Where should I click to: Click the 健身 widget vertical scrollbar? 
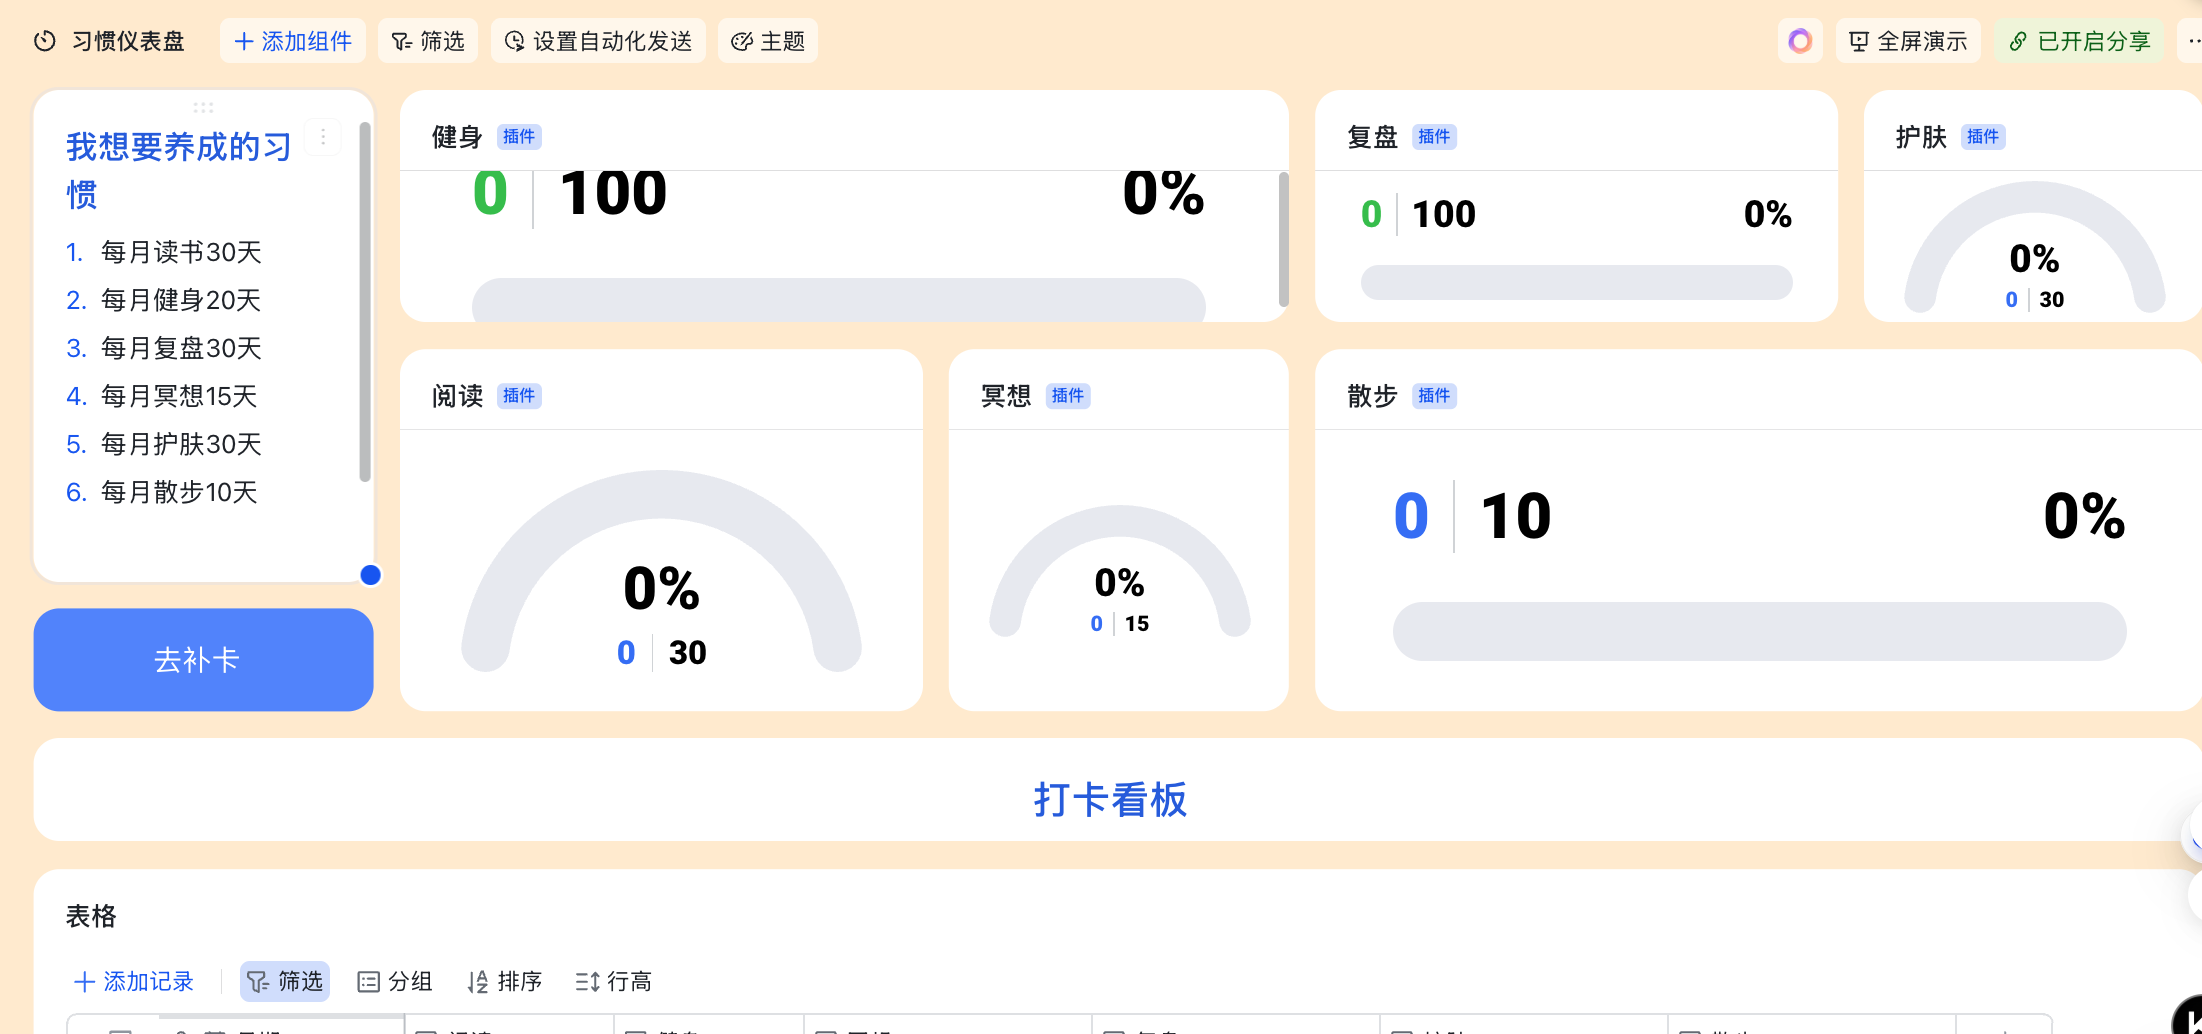click(1283, 240)
